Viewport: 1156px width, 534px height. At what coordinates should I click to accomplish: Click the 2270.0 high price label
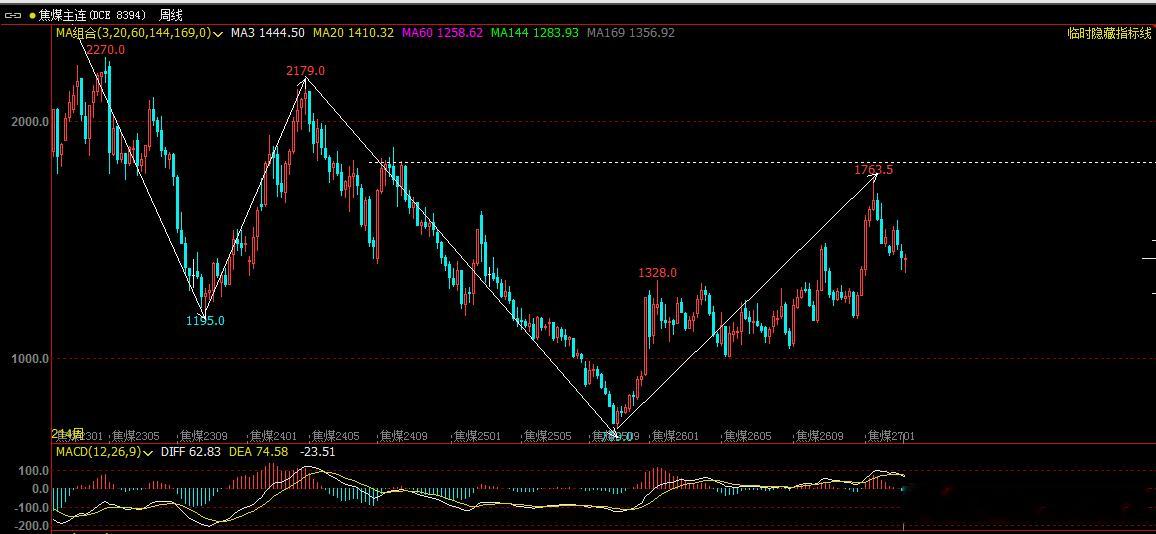coord(105,50)
